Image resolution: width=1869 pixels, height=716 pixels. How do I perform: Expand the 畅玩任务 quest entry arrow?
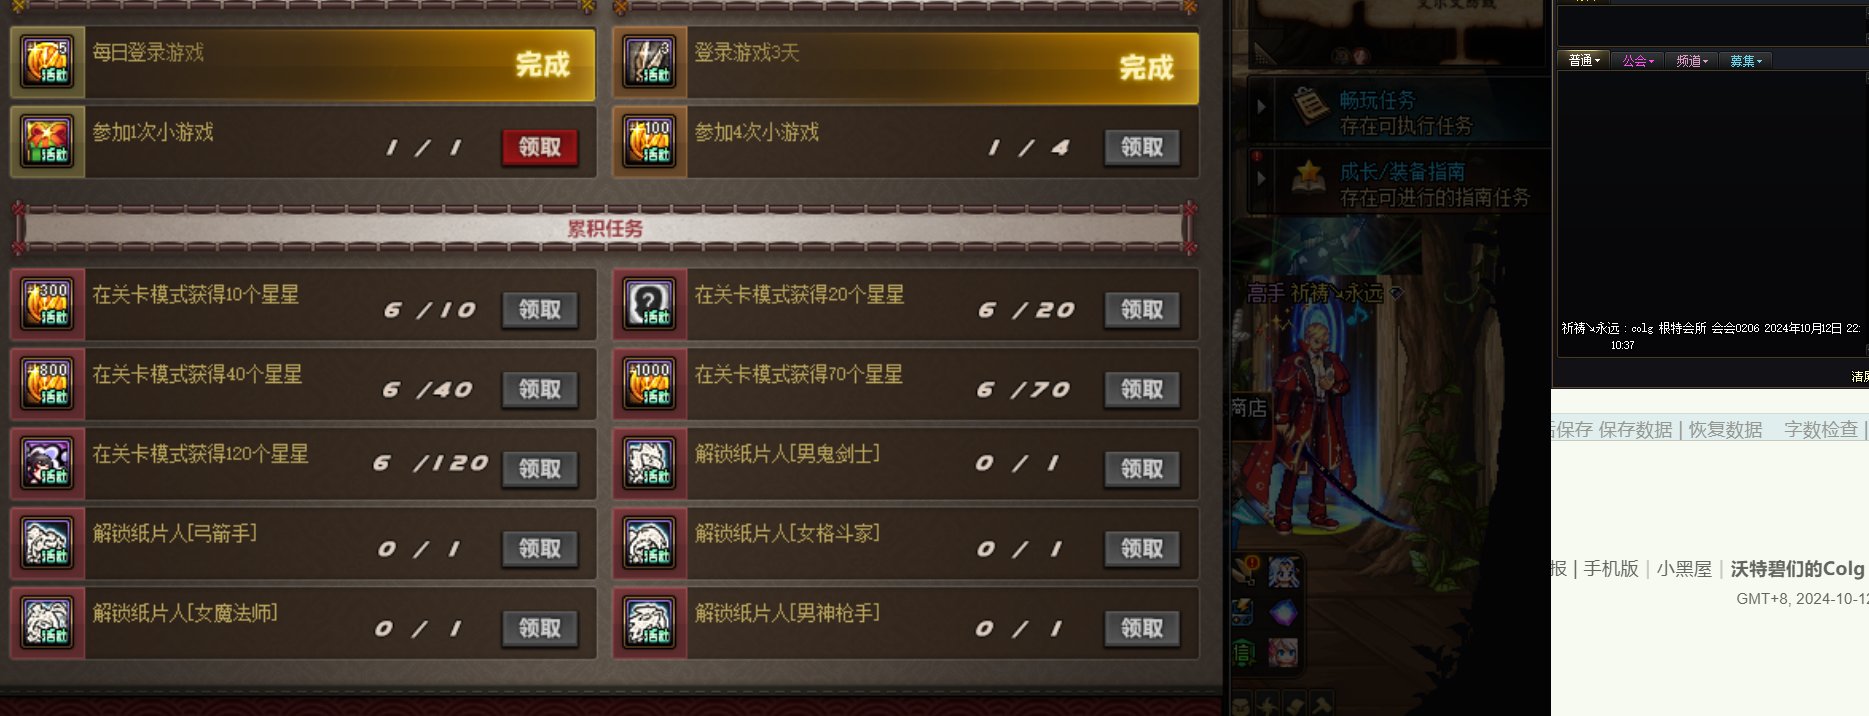[x=1262, y=105]
